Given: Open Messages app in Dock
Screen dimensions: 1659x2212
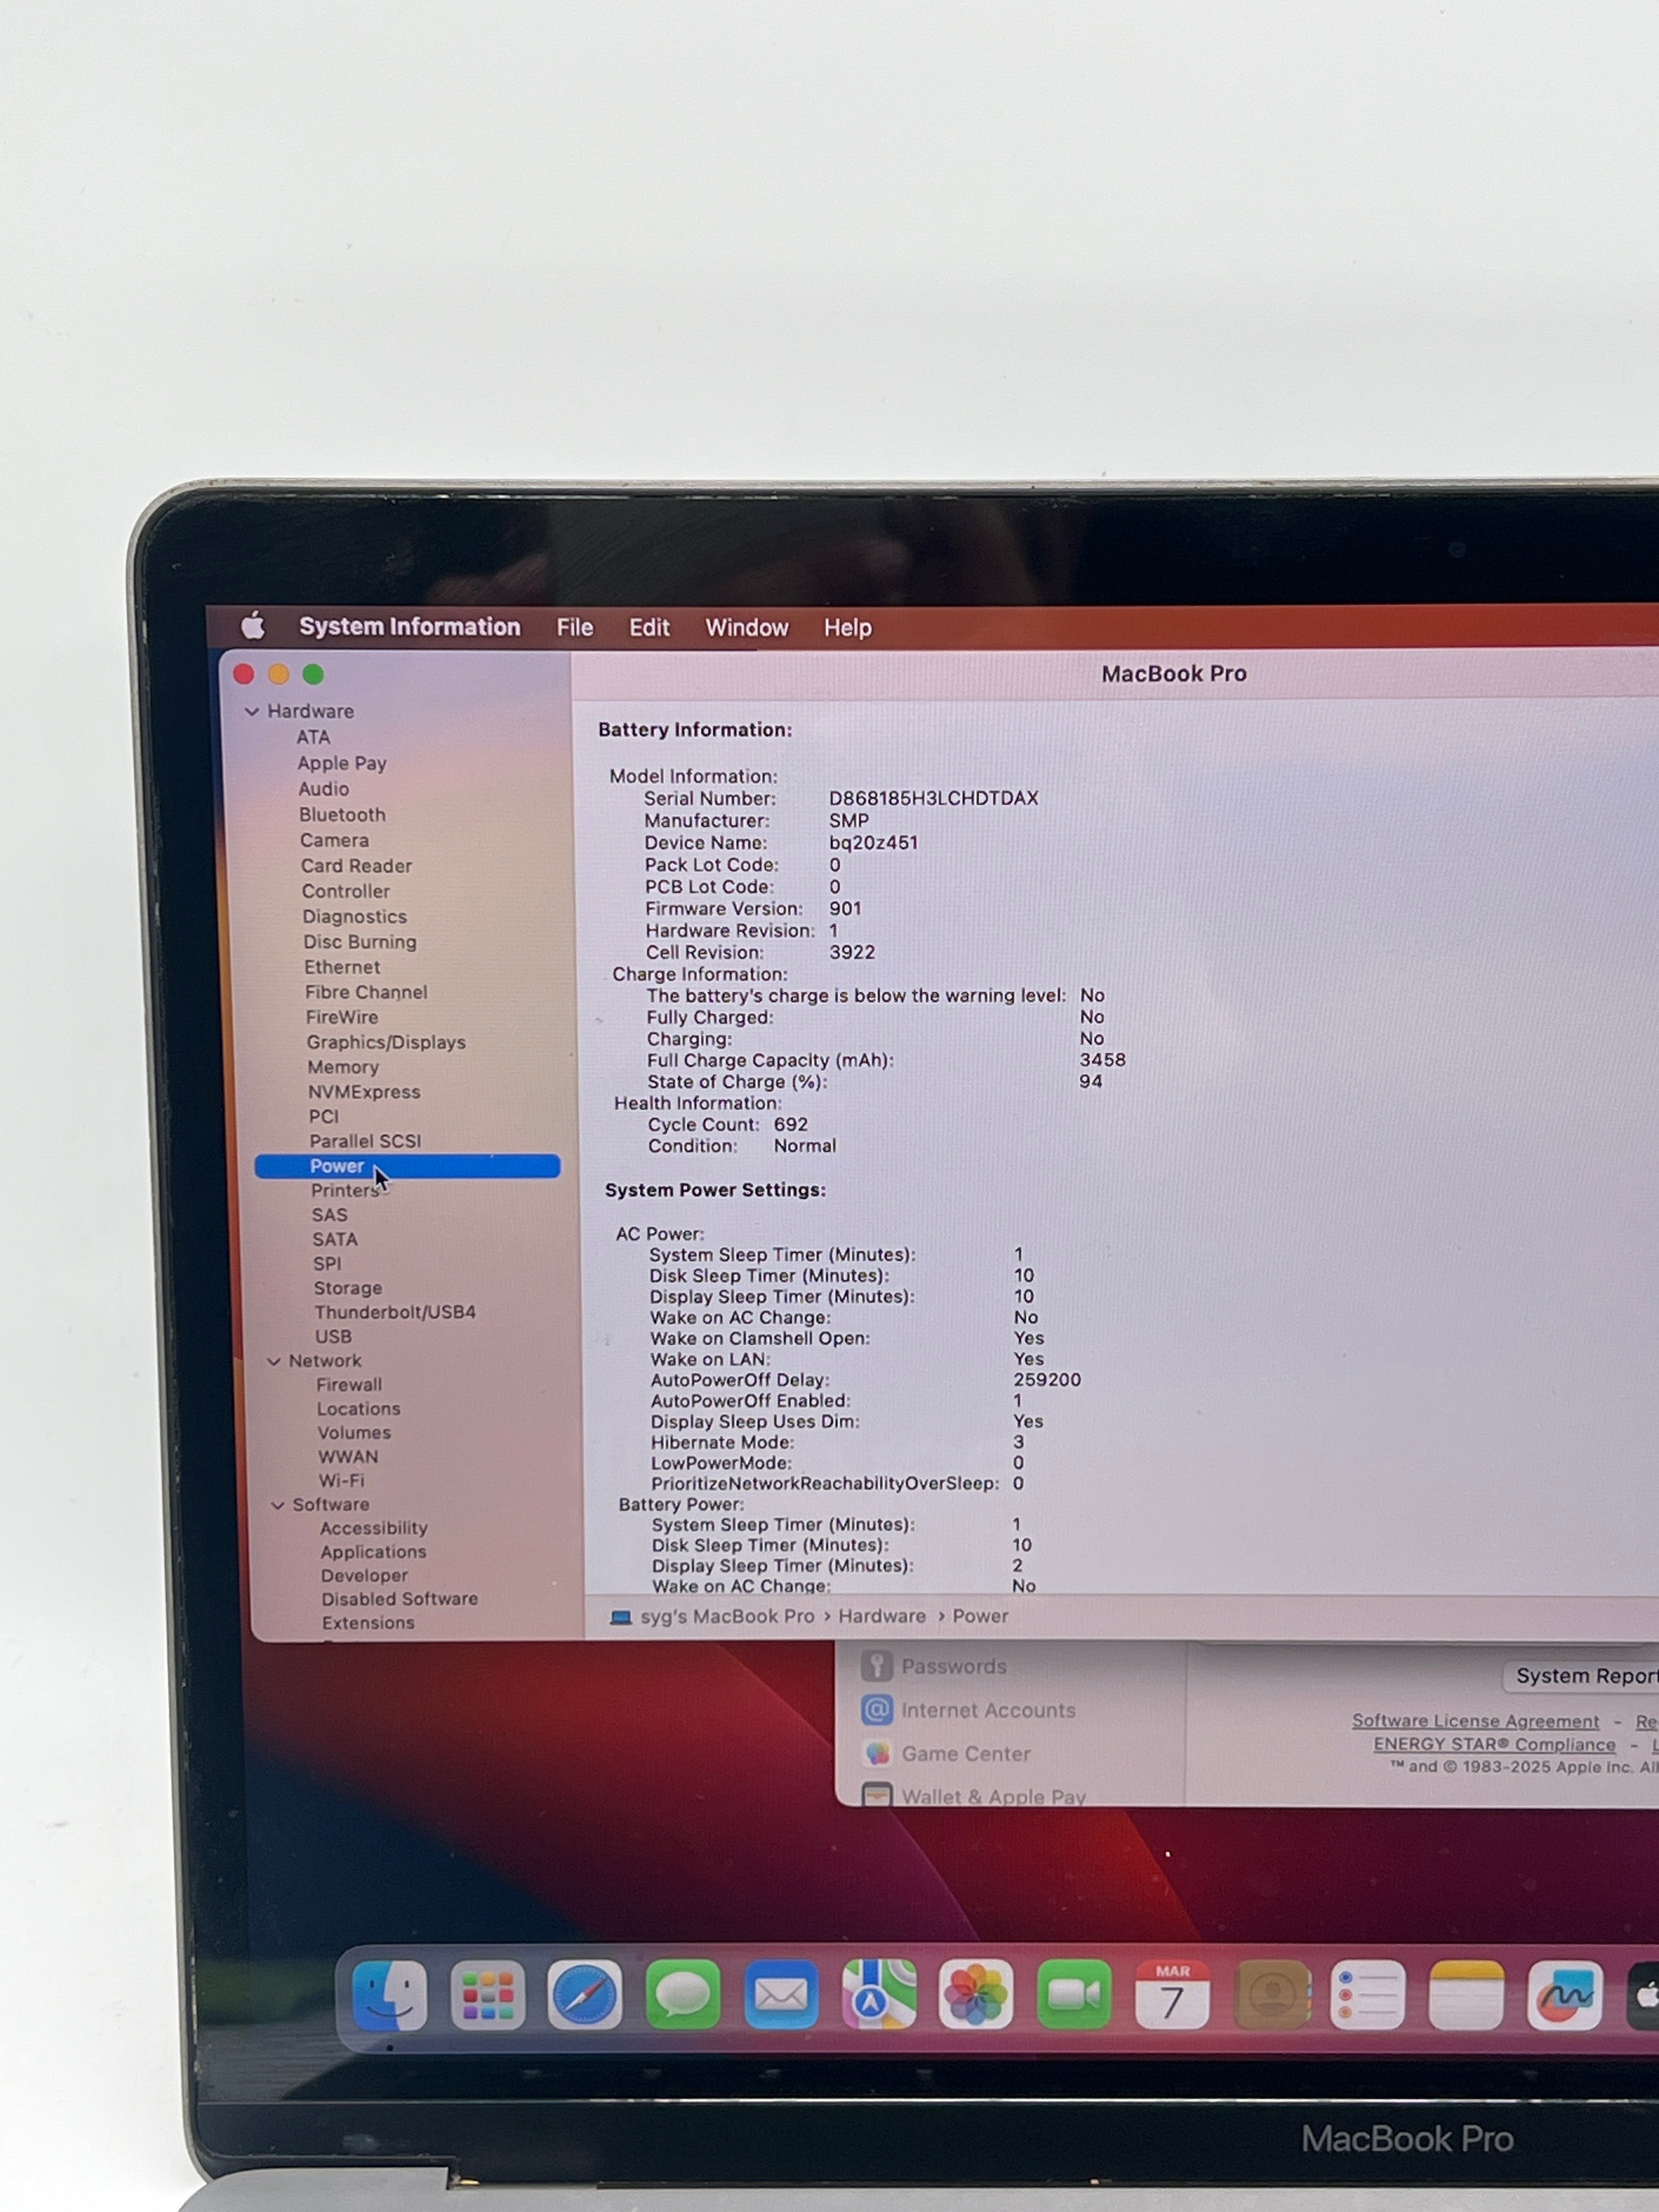Looking at the screenshot, I should [683, 1994].
